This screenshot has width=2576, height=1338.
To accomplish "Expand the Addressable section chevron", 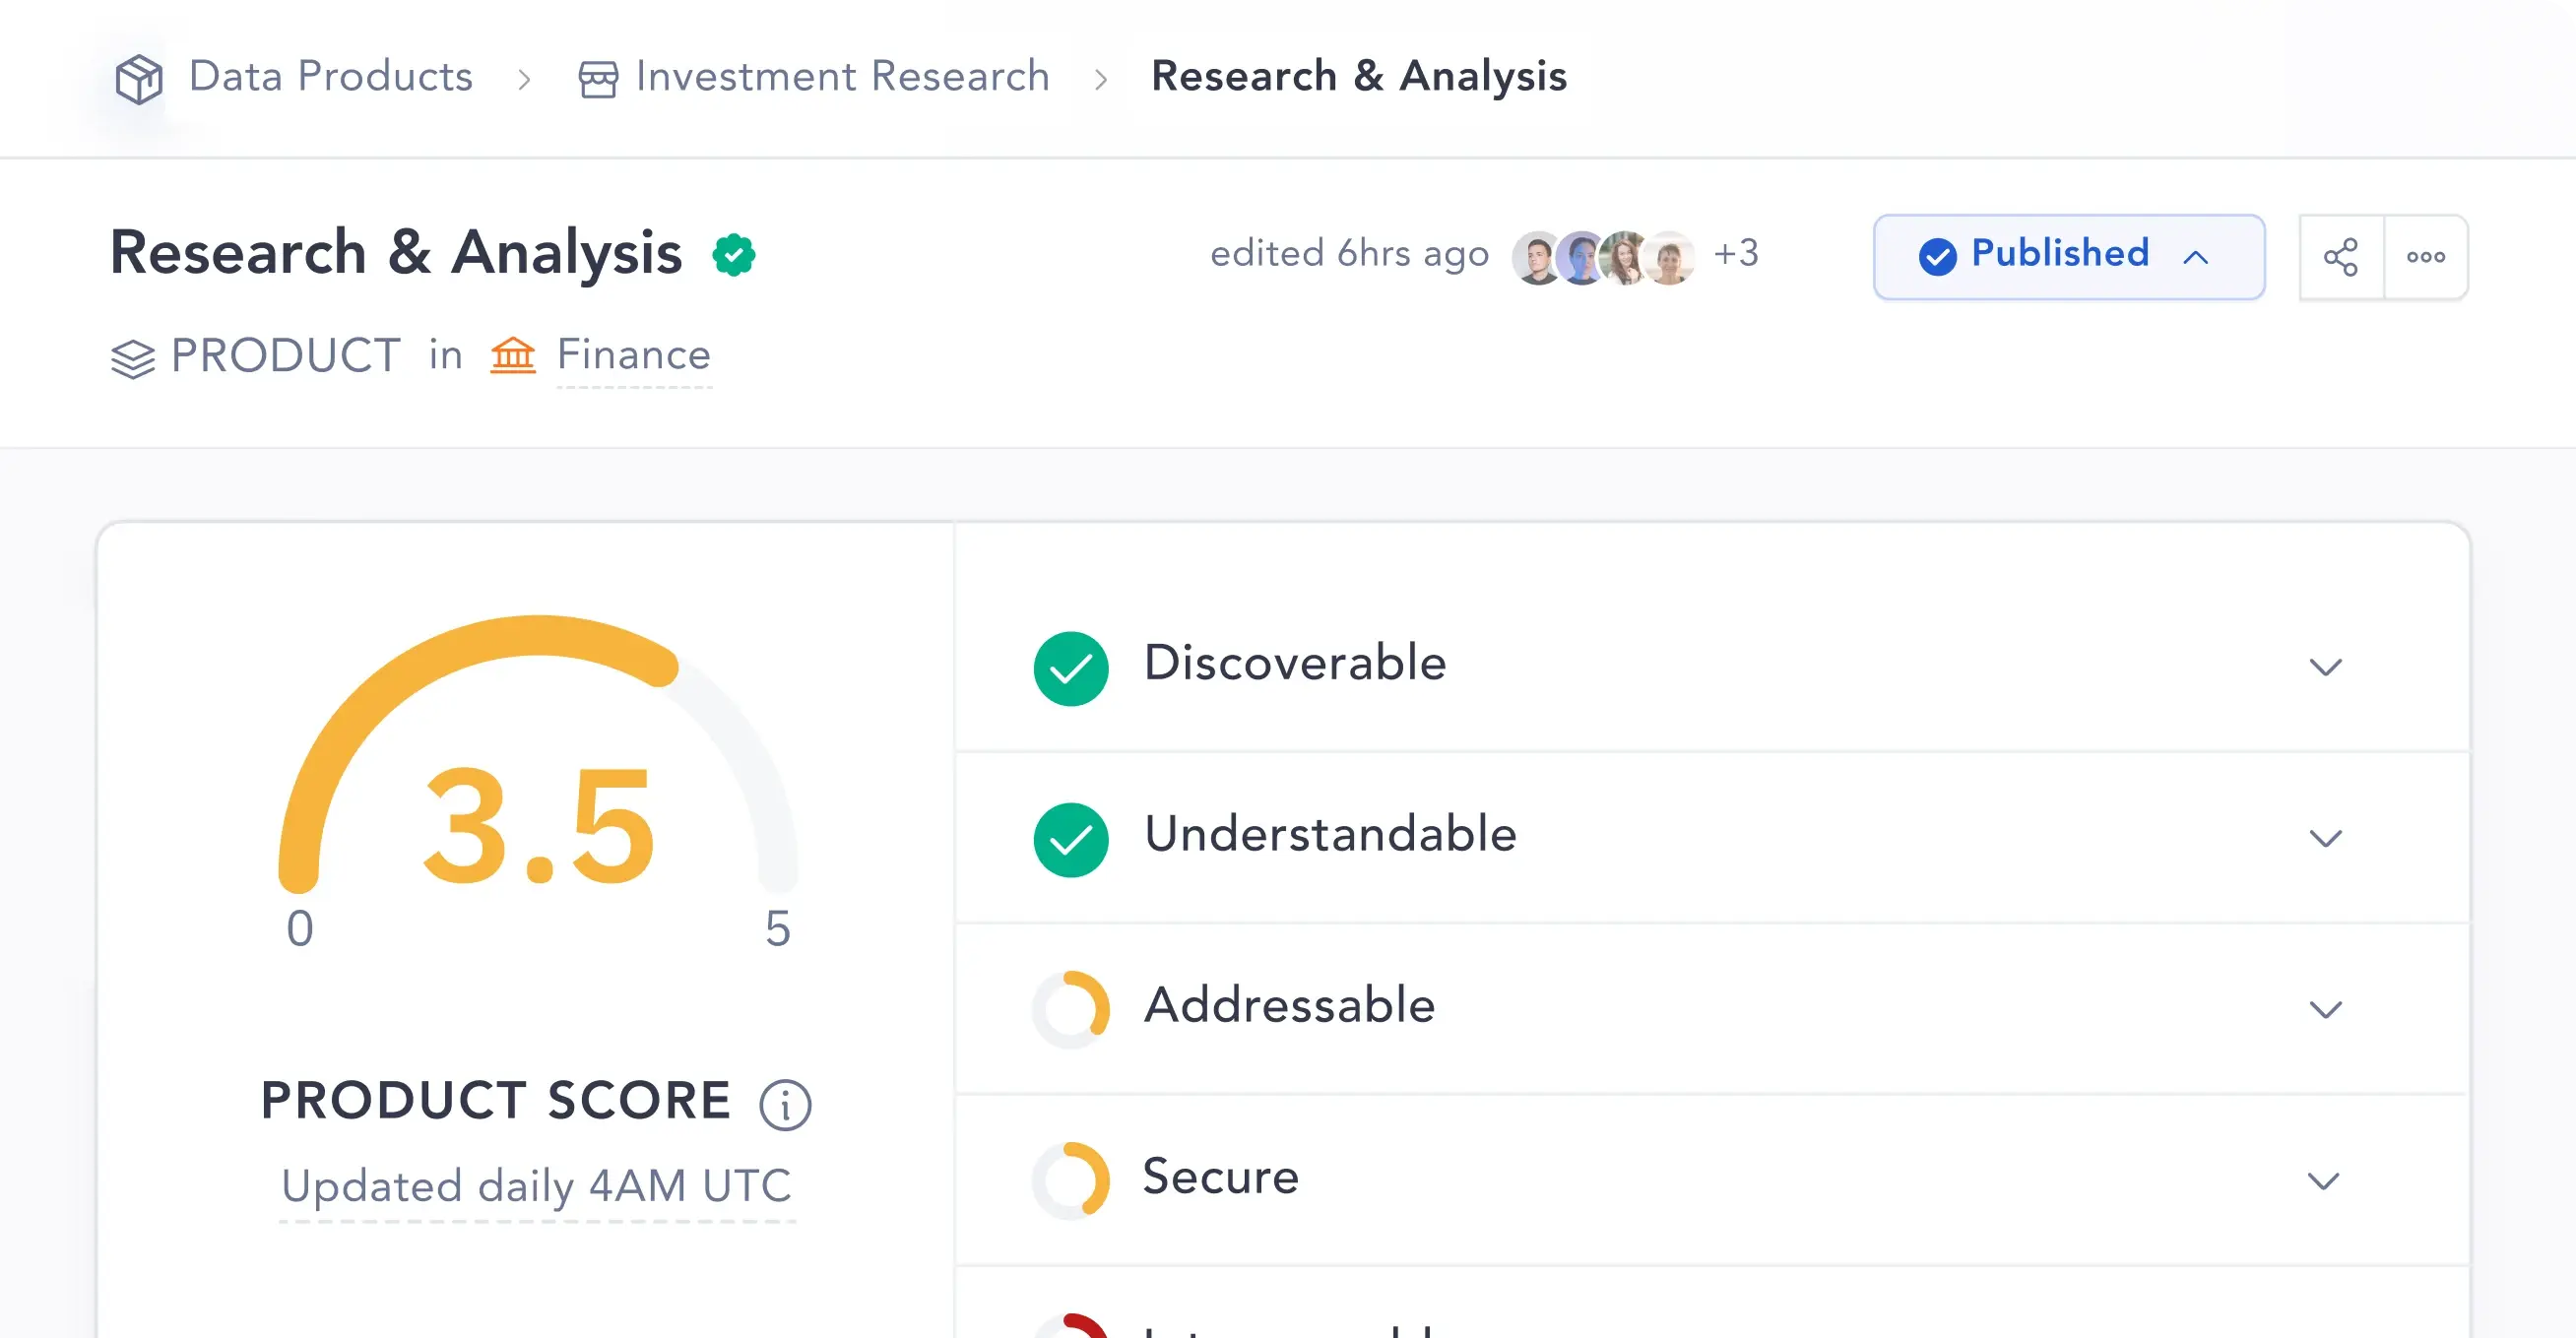I will tap(2325, 1009).
